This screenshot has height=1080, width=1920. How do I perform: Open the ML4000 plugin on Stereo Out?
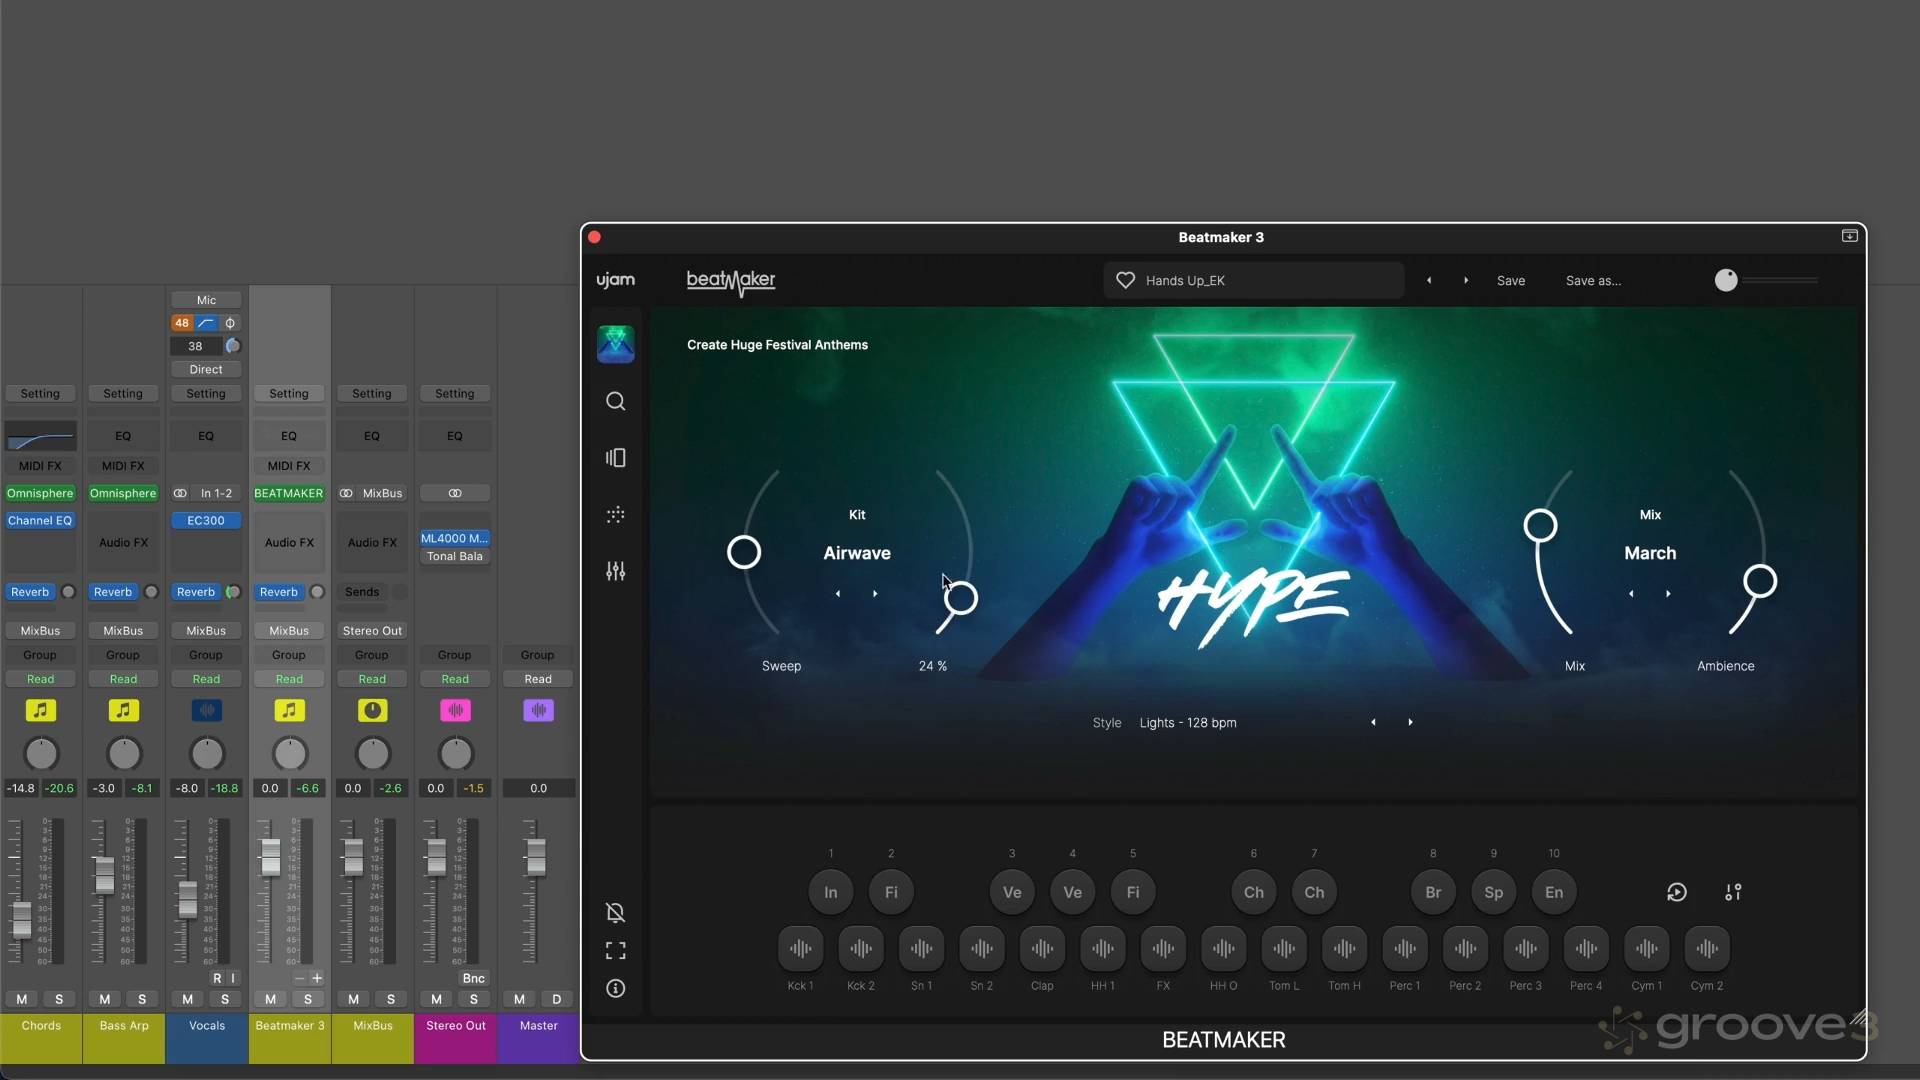pos(455,538)
